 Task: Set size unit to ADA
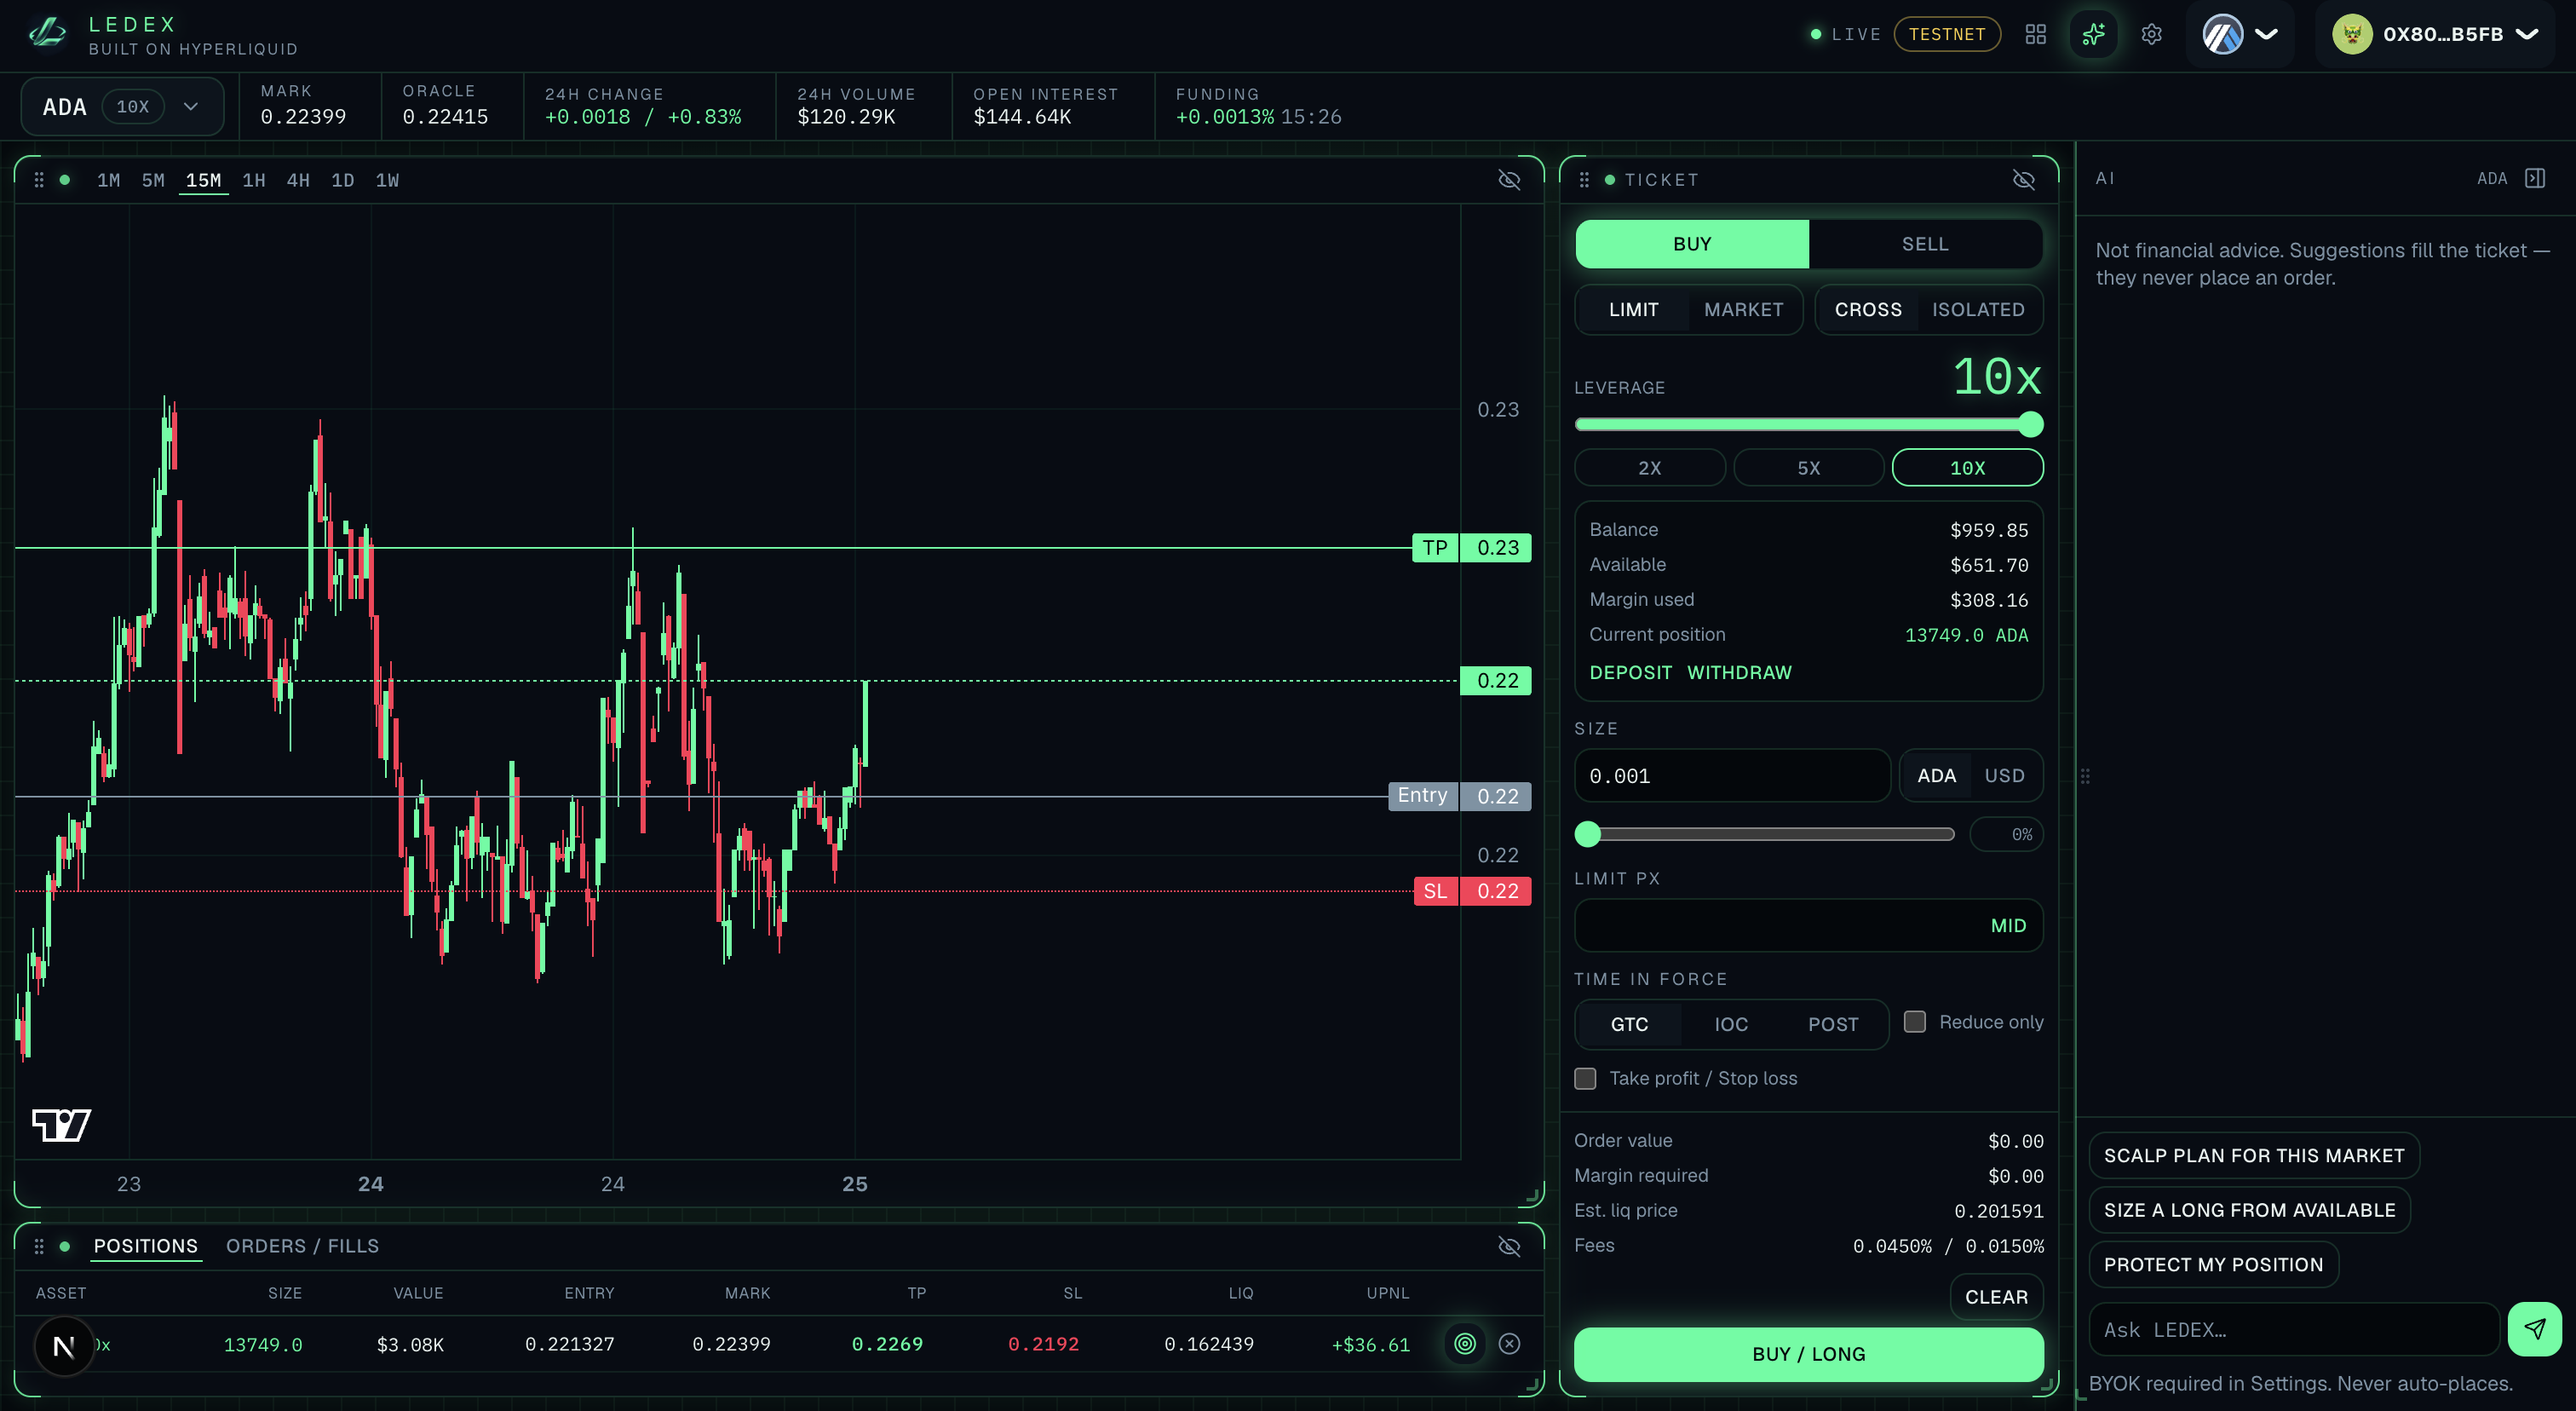pos(1936,776)
